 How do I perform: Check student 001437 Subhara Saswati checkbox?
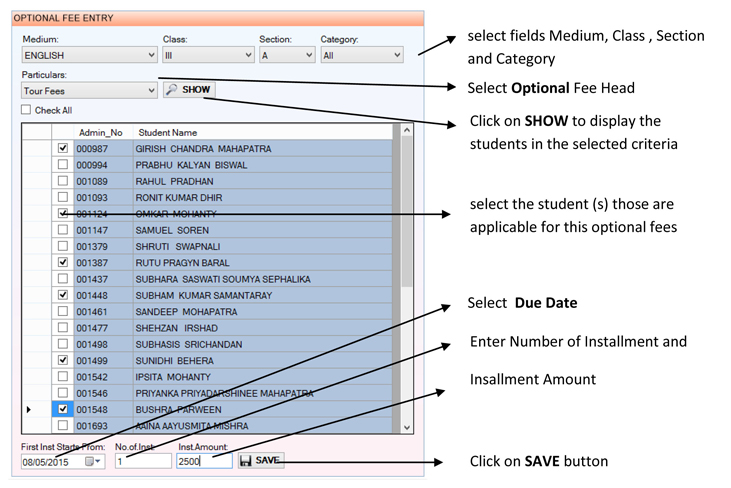62,279
